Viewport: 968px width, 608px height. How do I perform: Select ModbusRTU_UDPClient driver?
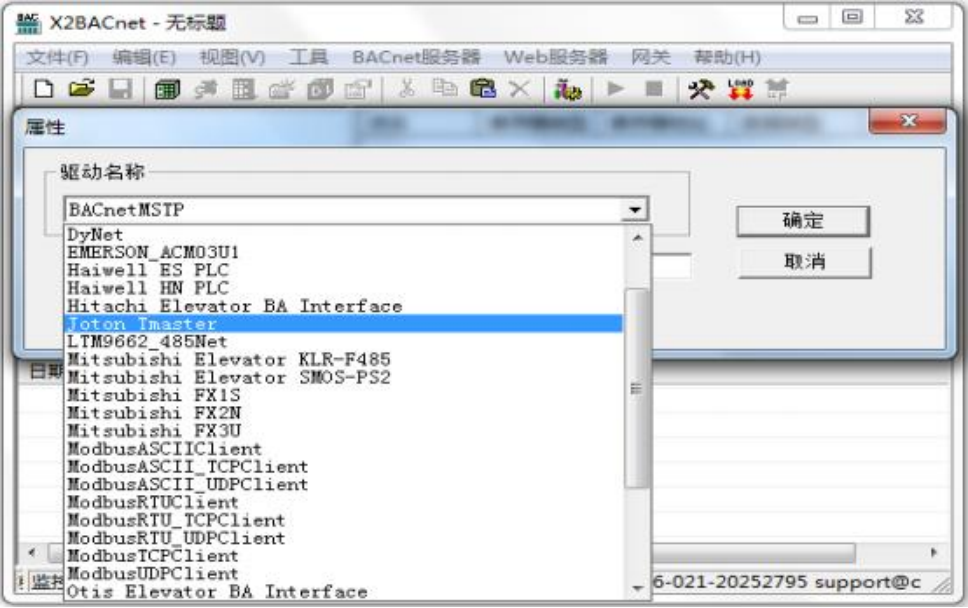(343, 538)
